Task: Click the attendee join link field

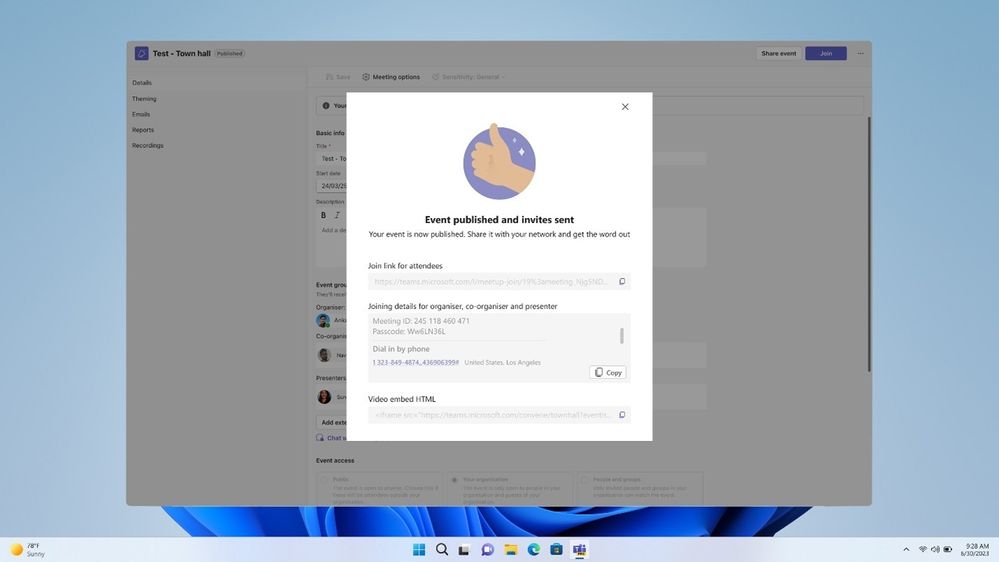Action: (x=499, y=282)
